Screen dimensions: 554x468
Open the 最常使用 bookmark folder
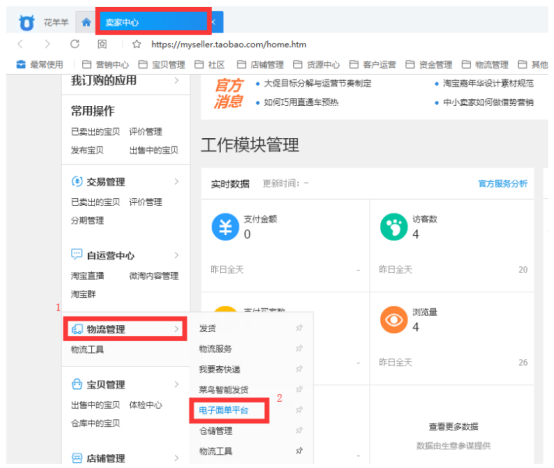coord(40,65)
